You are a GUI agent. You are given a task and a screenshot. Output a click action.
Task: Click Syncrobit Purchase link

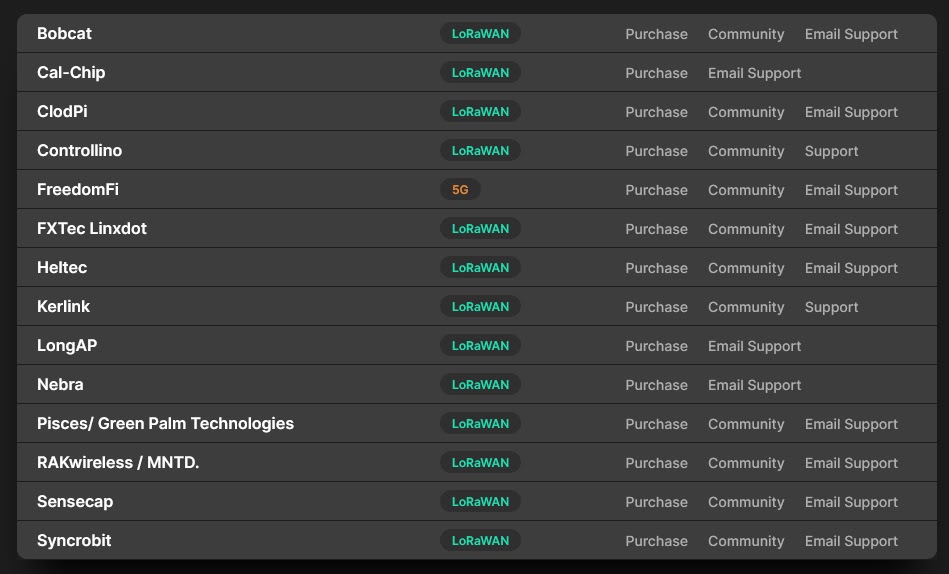click(x=656, y=541)
